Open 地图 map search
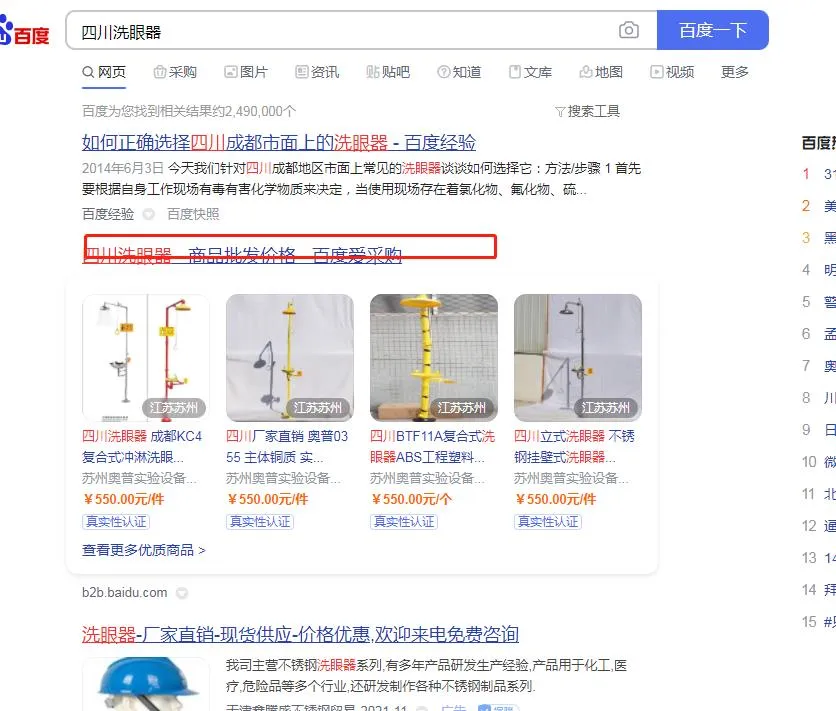 pos(601,72)
